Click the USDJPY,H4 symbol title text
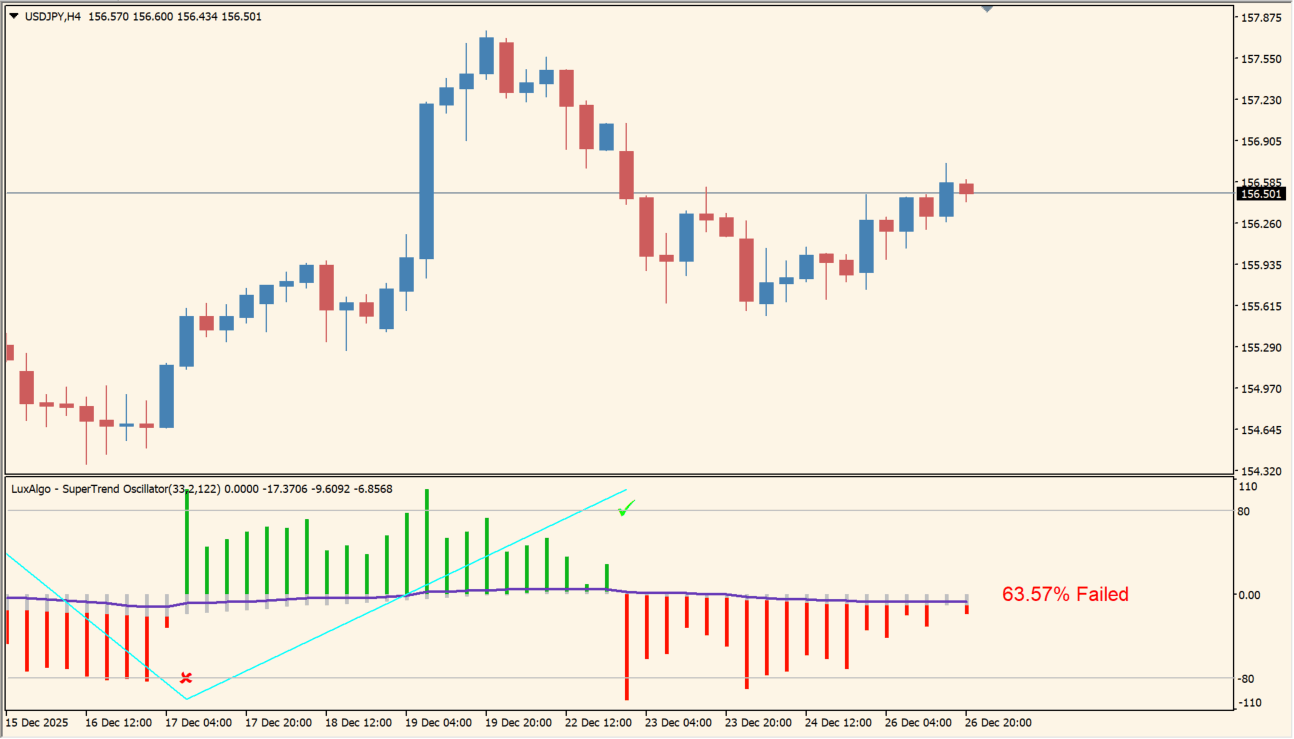Image resolution: width=1294 pixels, height=739 pixels. (x=51, y=16)
